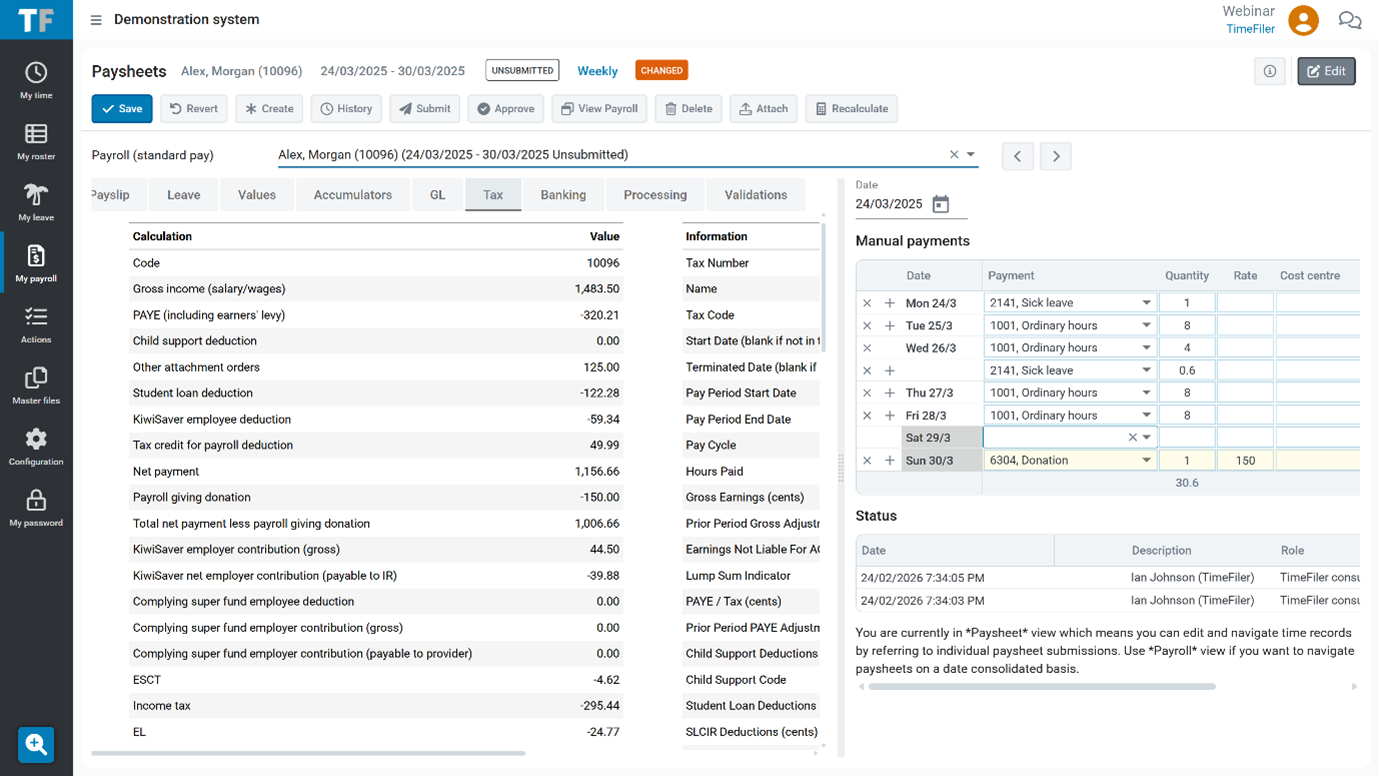Go to My leave palm tree icon
Screen dimensions: 1379x776
click(x=36, y=202)
